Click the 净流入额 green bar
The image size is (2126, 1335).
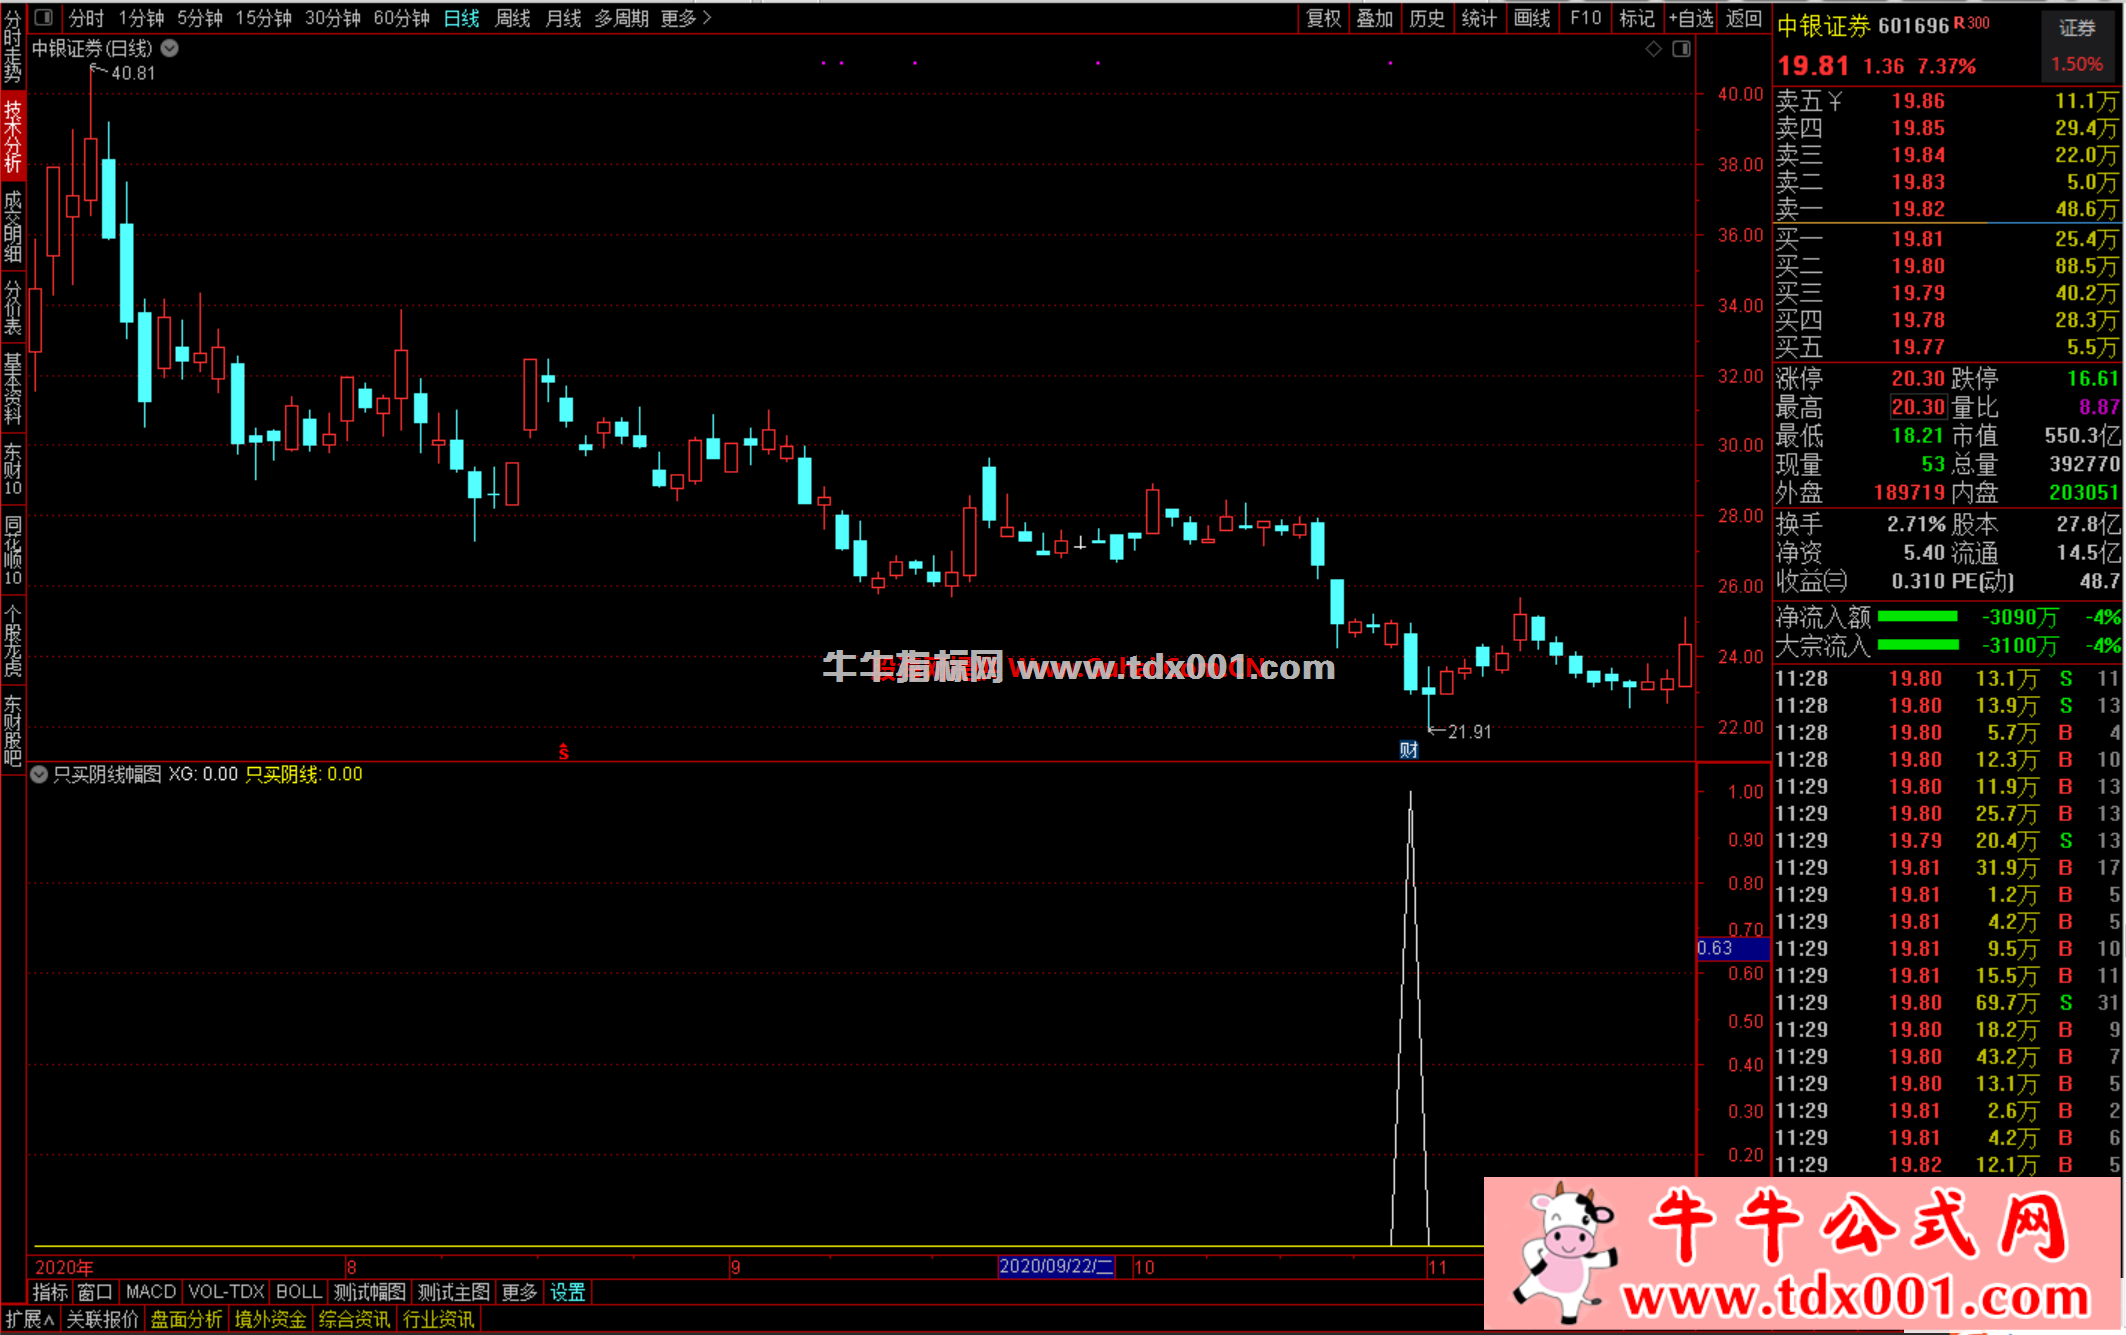[1917, 617]
